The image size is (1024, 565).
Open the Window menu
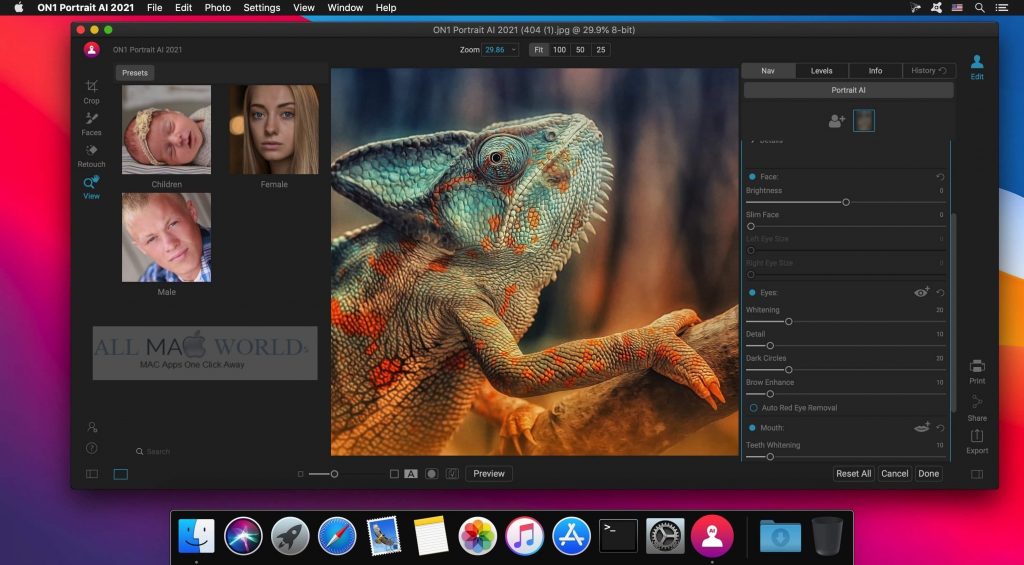click(345, 8)
